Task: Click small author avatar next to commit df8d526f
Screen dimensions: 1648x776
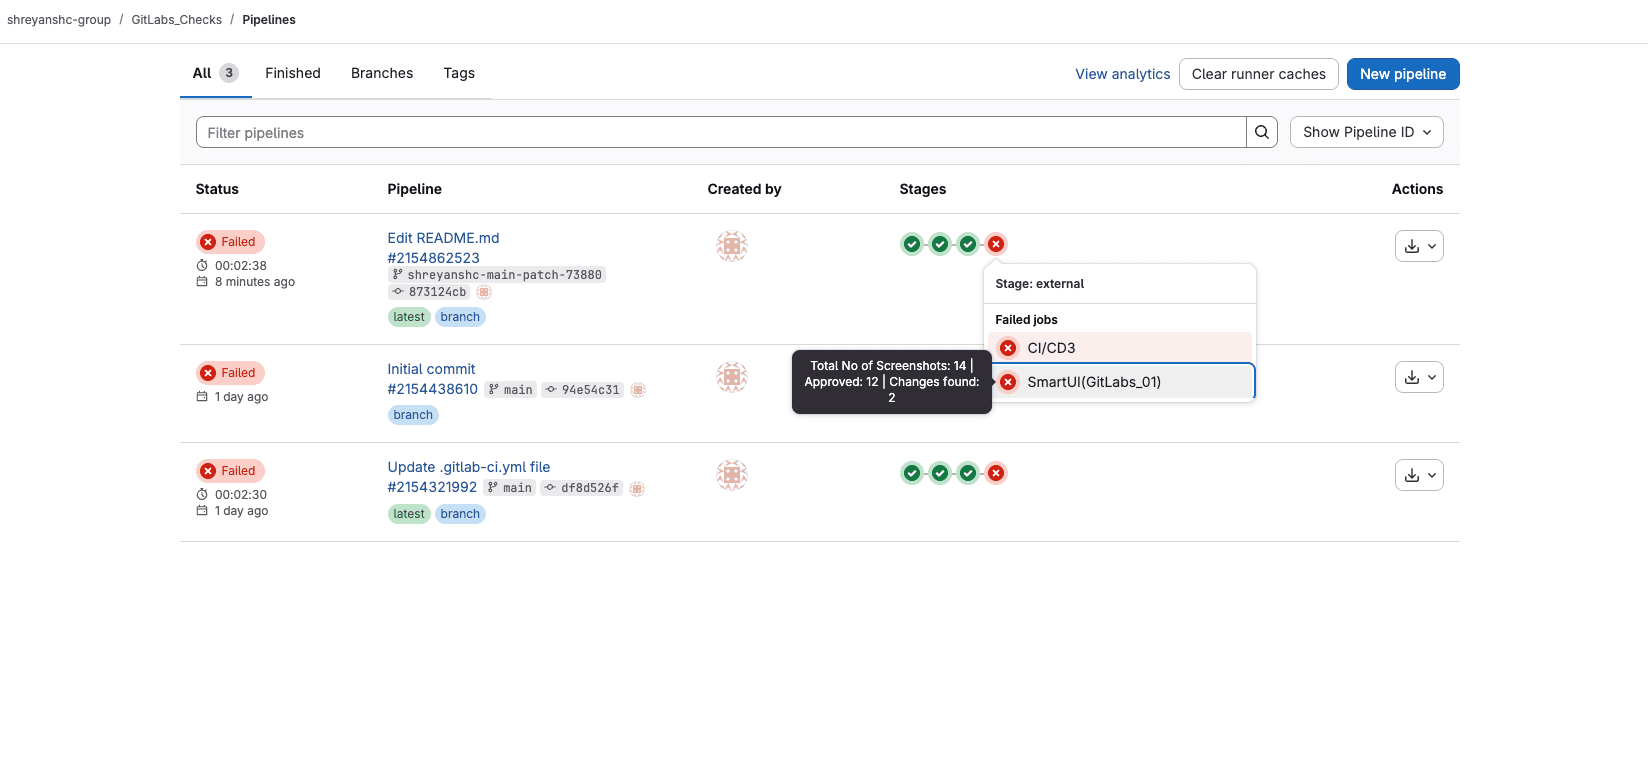Action: [637, 488]
